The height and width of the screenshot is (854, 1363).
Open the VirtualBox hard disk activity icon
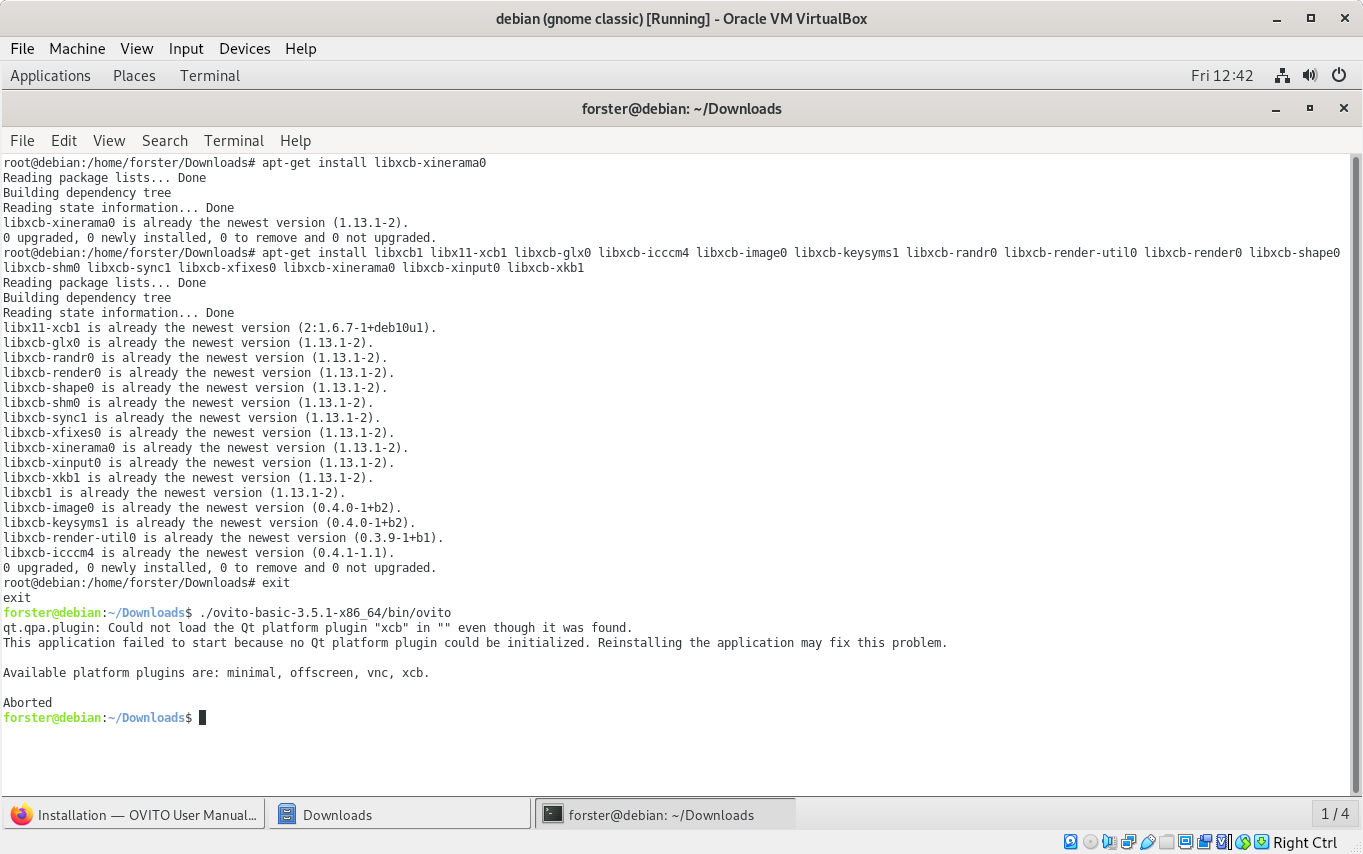[x=1070, y=842]
